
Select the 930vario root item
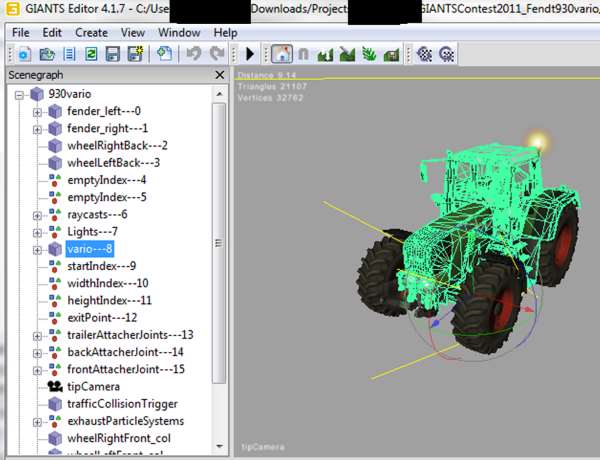click(70, 94)
